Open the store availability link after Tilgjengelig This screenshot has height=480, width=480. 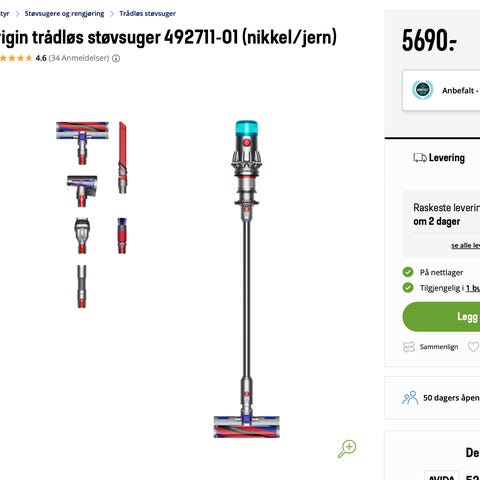coord(473,288)
